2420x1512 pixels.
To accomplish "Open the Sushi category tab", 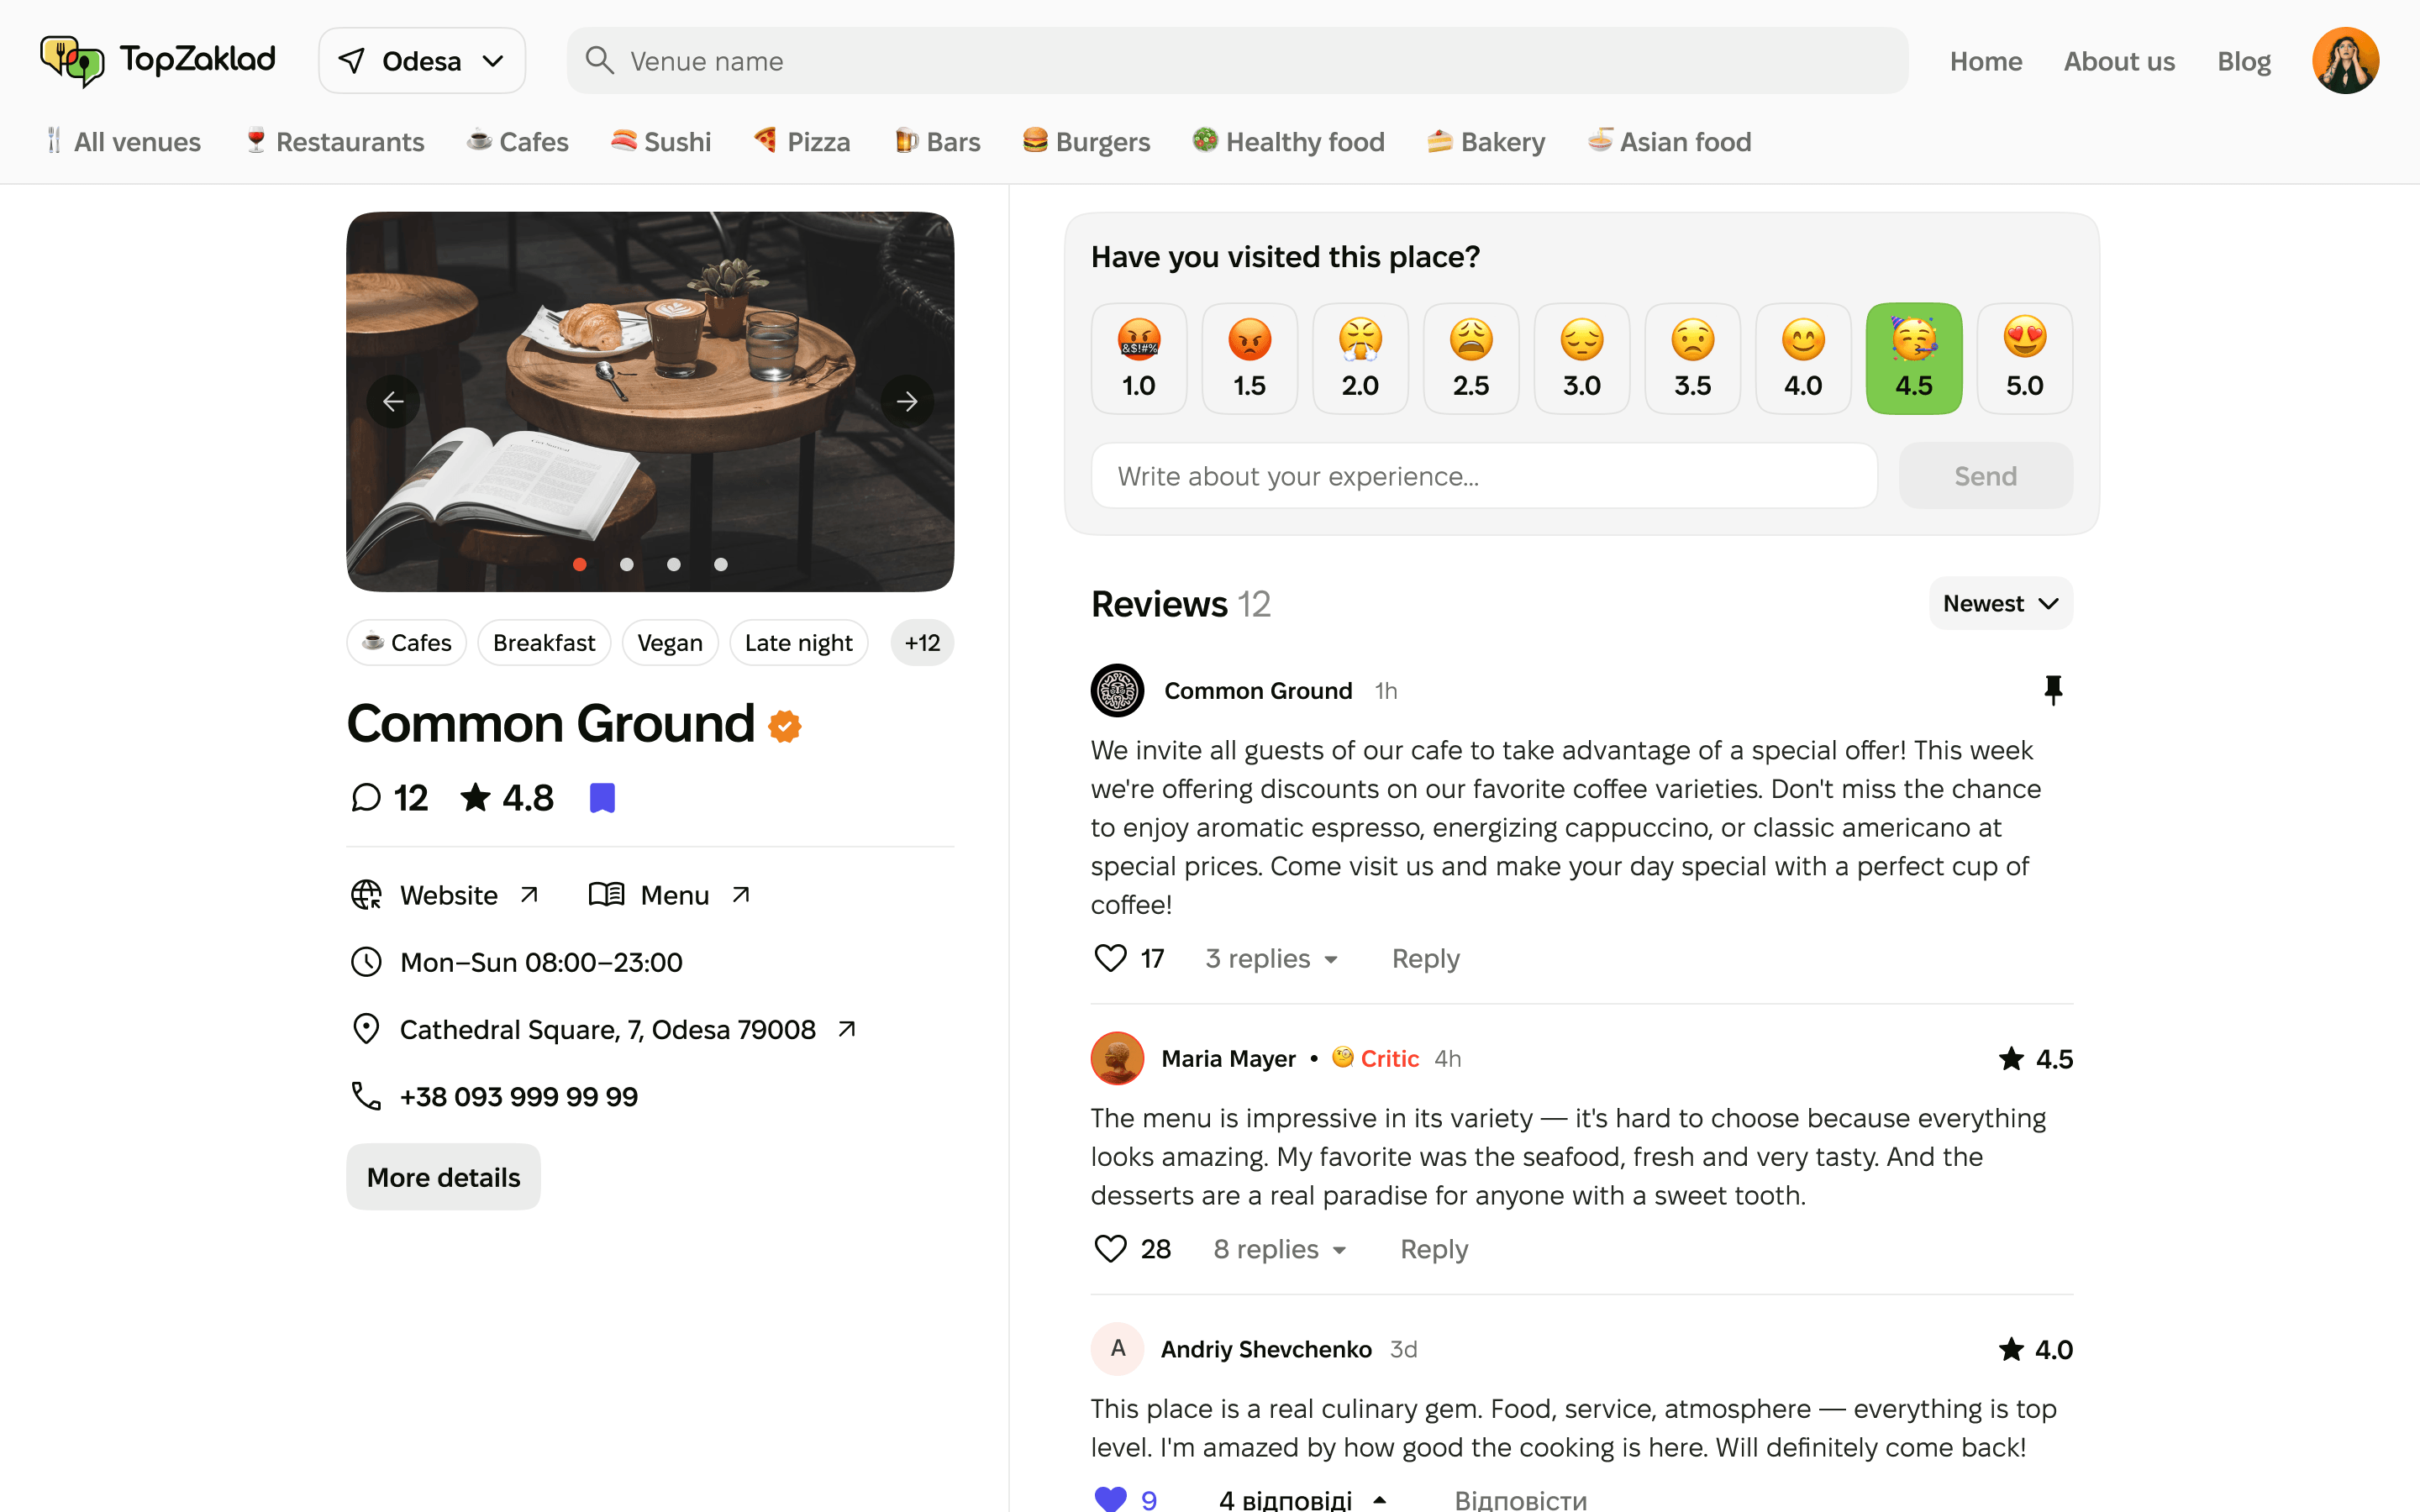I will tap(661, 142).
